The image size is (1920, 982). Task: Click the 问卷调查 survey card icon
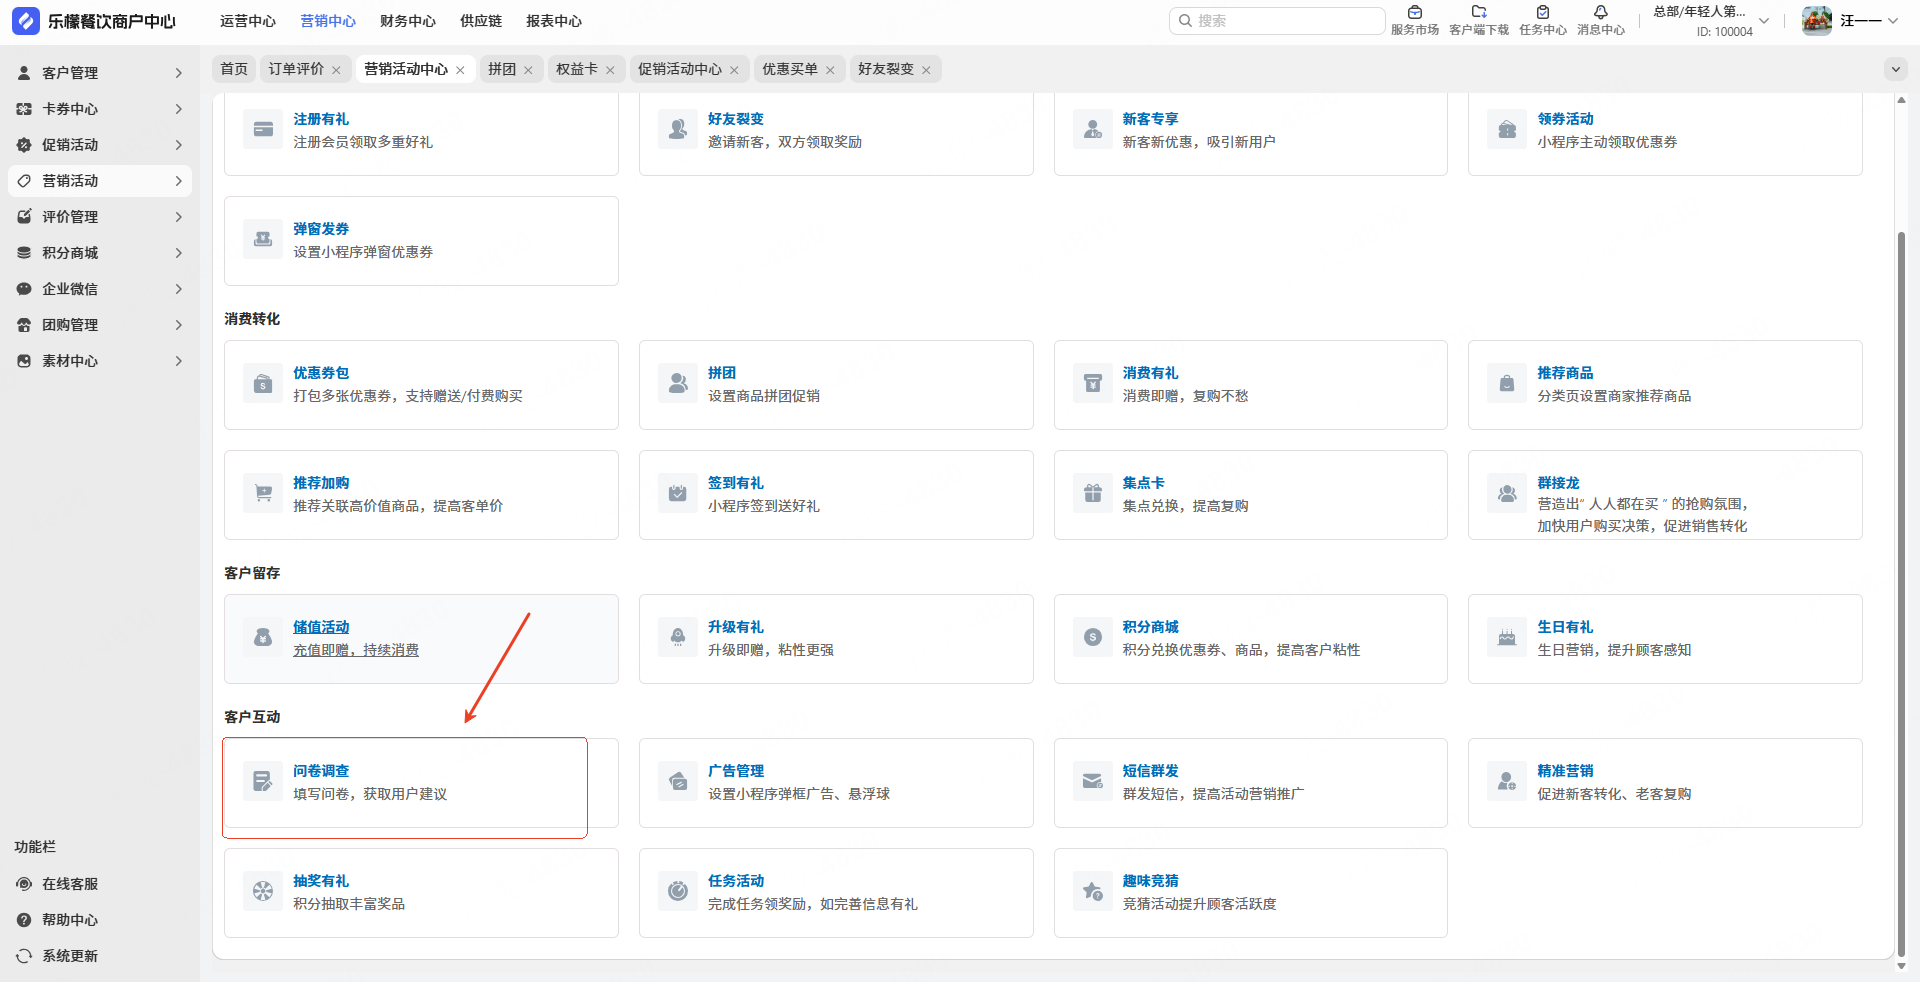click(263, 782)
